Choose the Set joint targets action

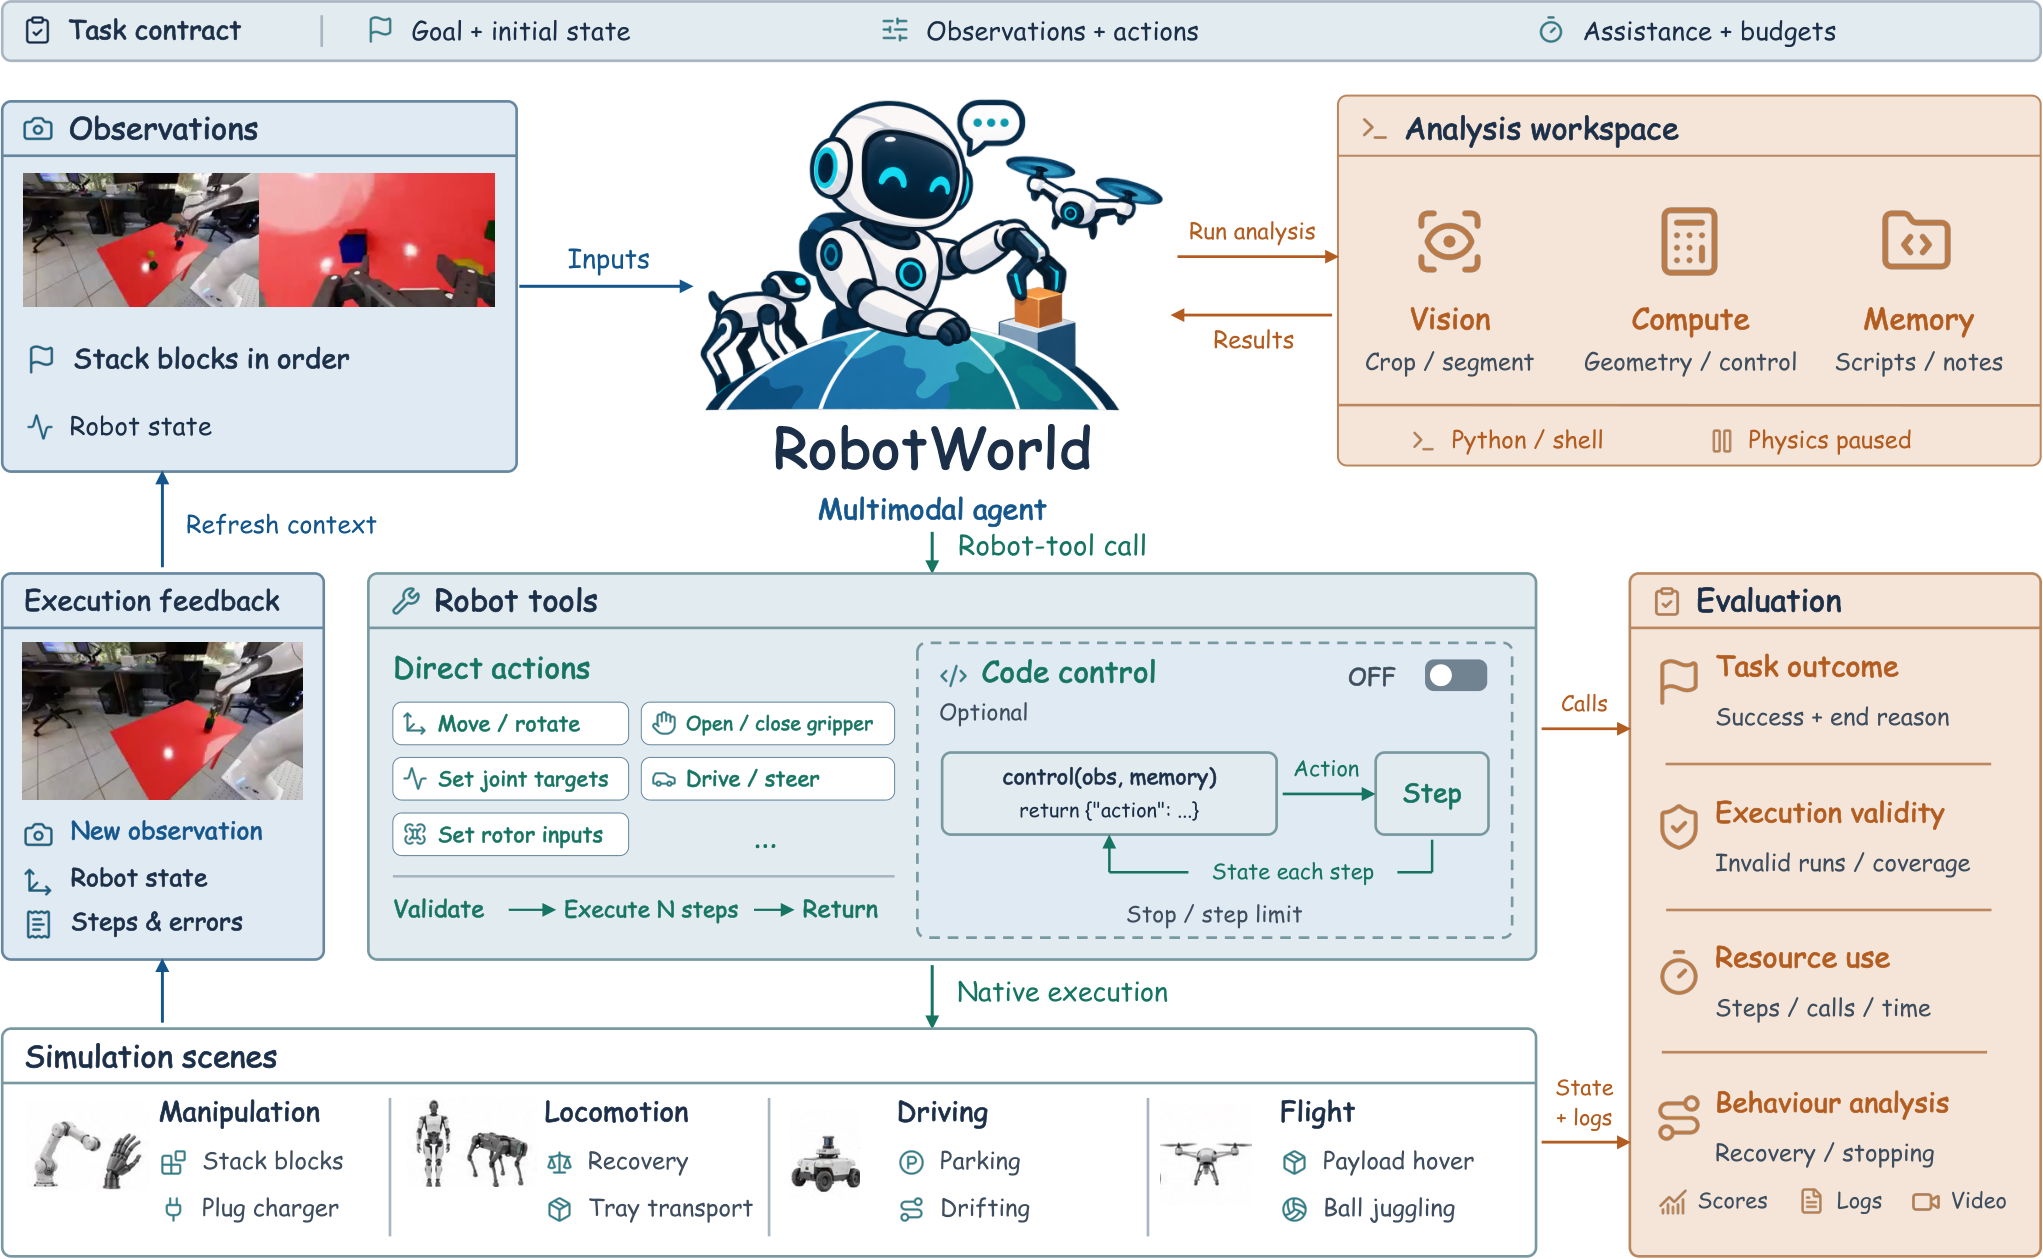click(510, 779)
